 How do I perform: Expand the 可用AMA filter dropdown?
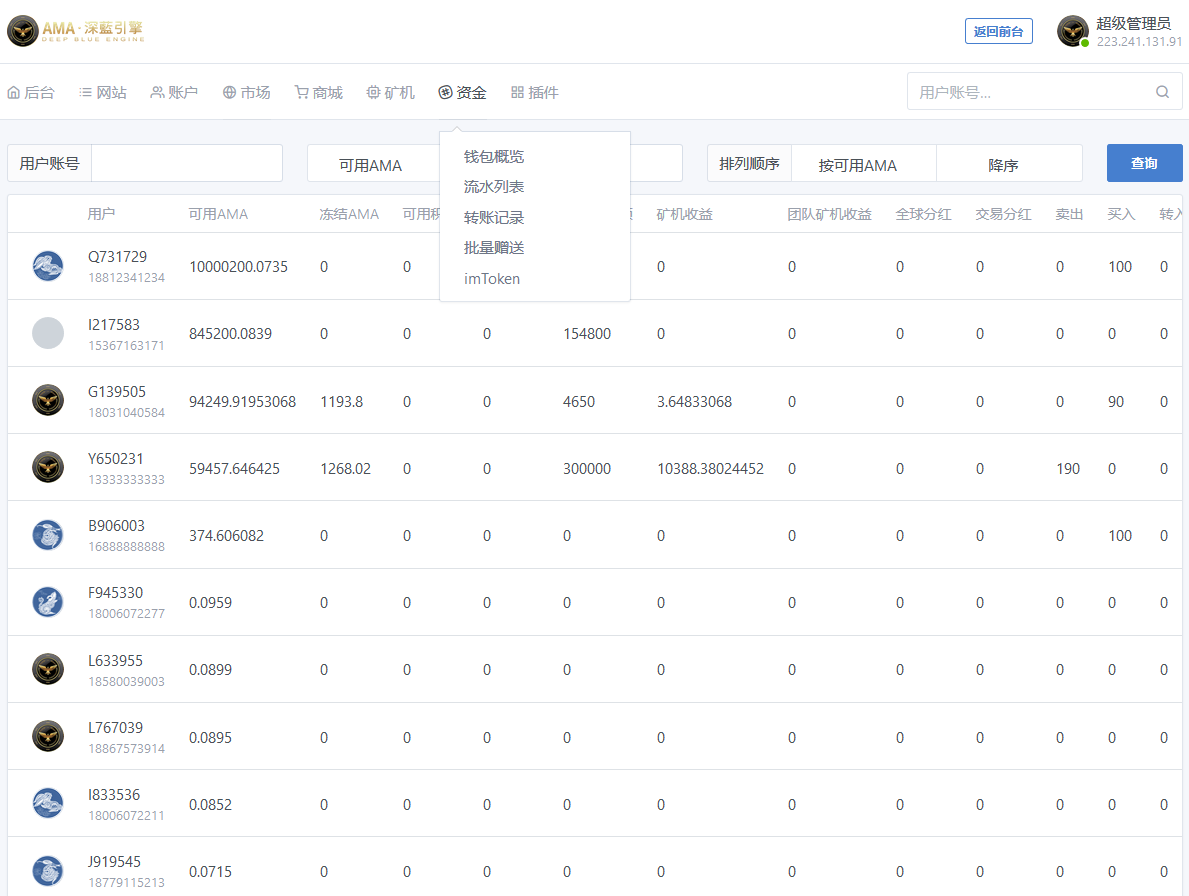(x=373, y=164)
